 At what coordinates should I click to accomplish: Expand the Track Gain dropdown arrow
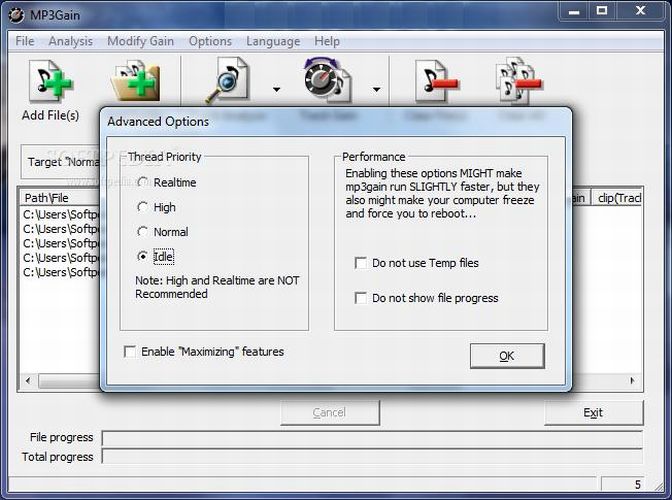coord(376,90)
